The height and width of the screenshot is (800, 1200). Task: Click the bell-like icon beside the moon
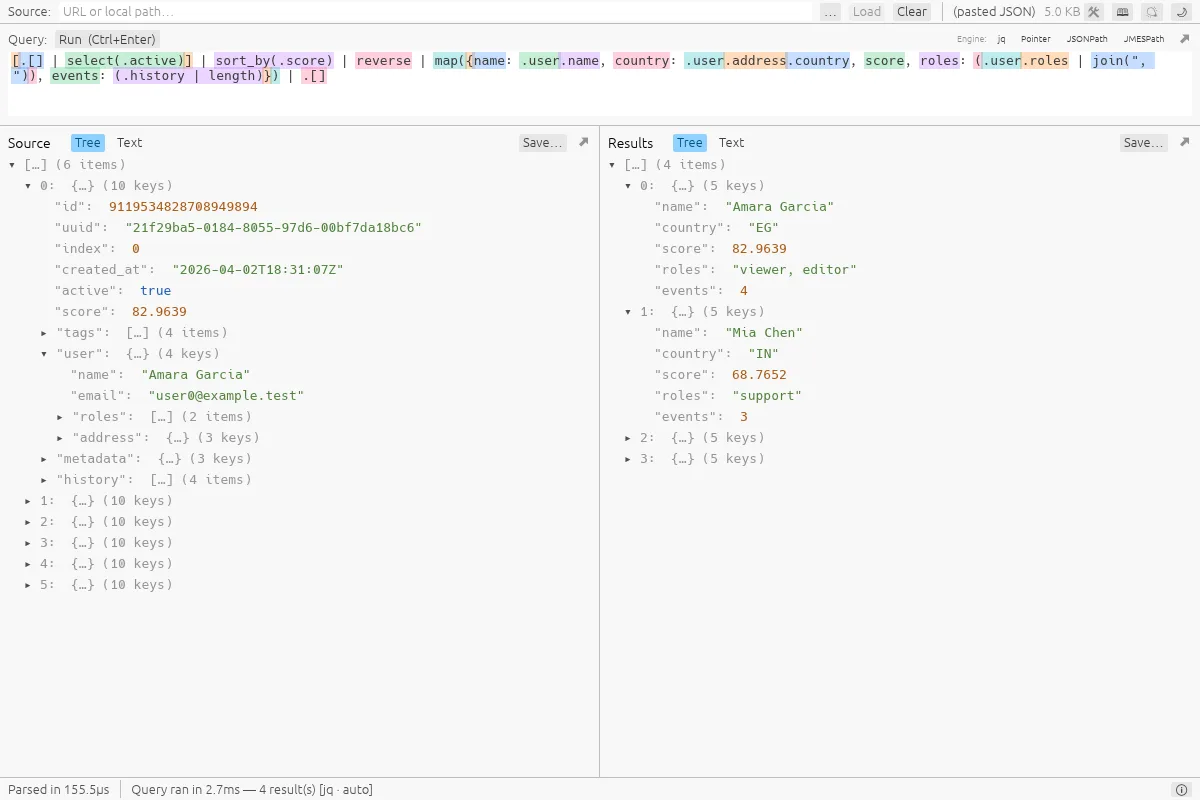tap(1152, 12)
